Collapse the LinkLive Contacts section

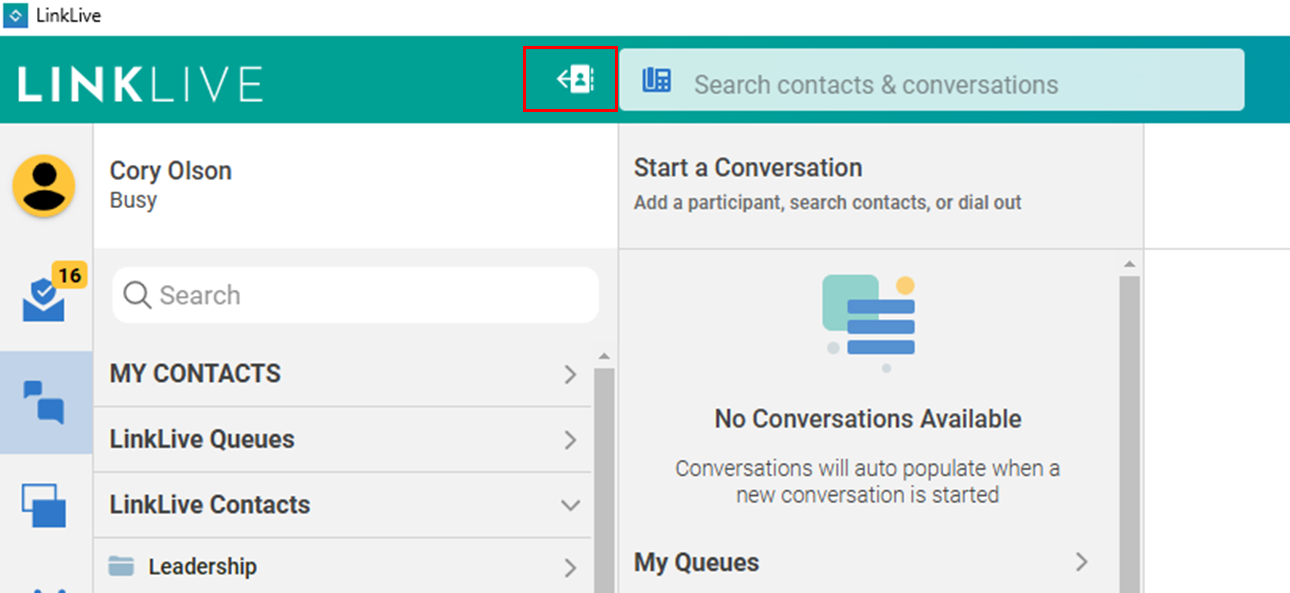[570, 505]
